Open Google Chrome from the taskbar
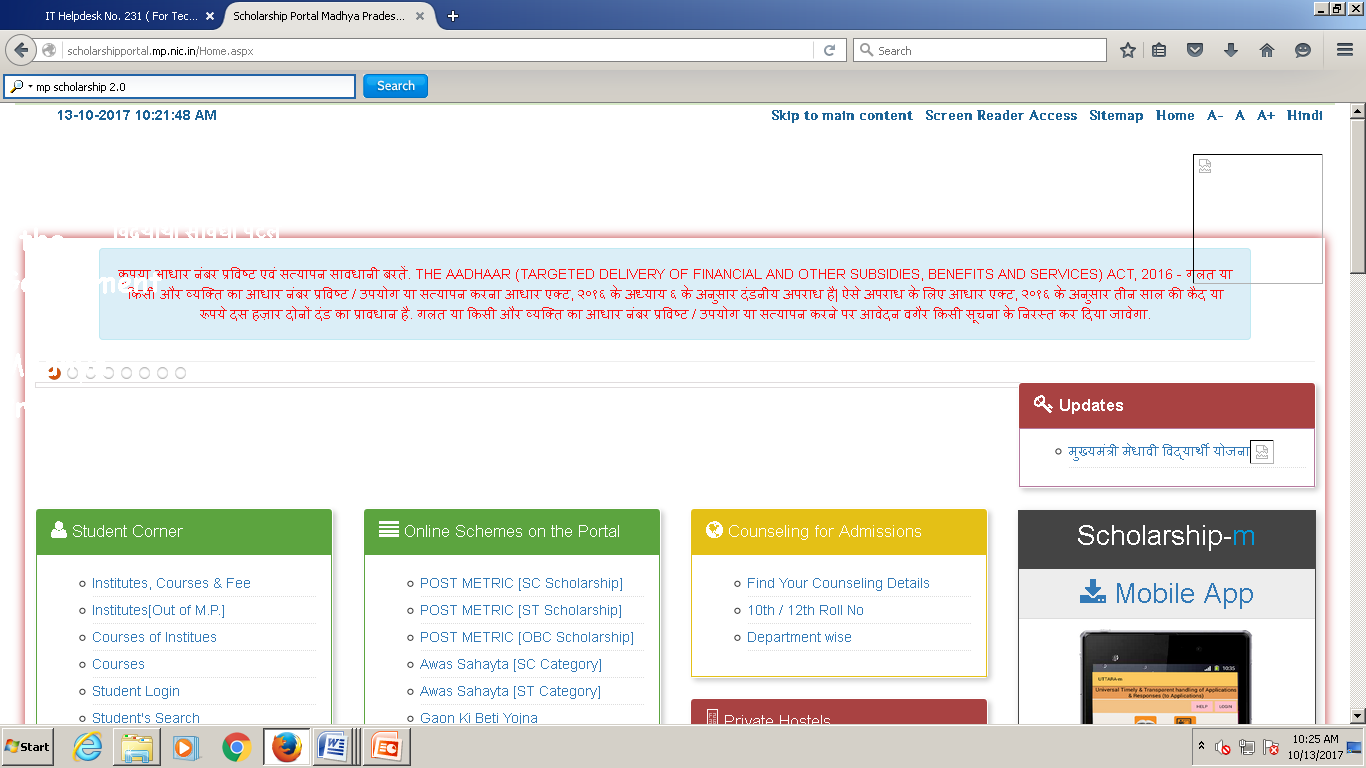 click(237, 747)
